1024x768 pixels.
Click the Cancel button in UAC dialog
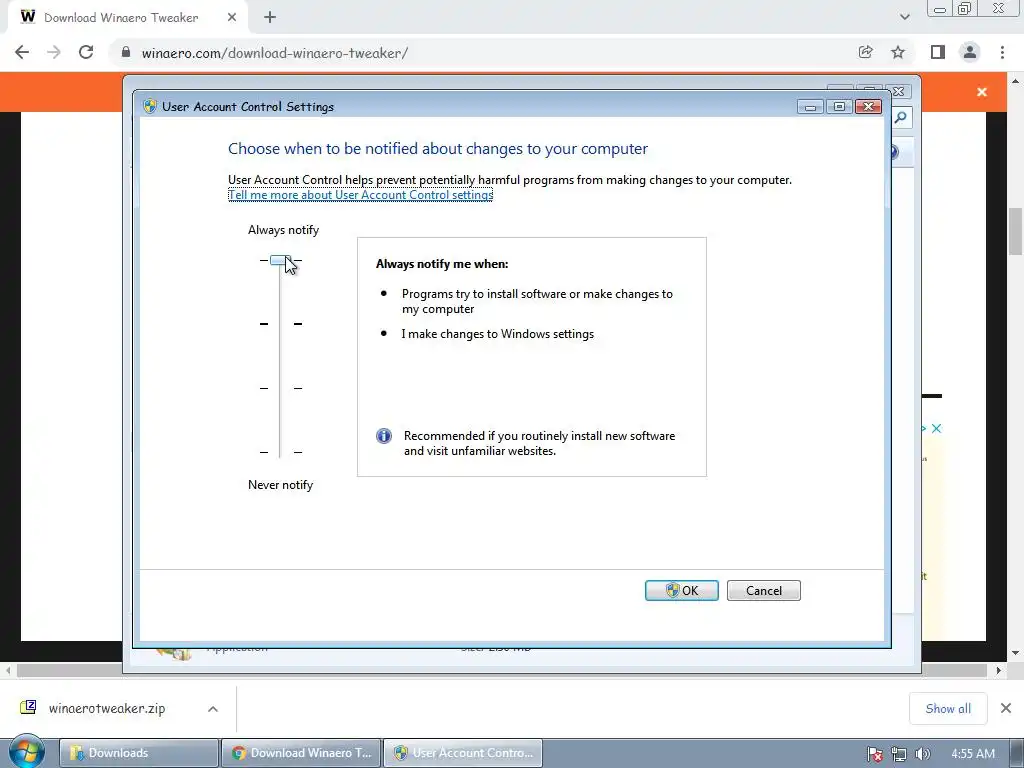[x=763, y=590]
